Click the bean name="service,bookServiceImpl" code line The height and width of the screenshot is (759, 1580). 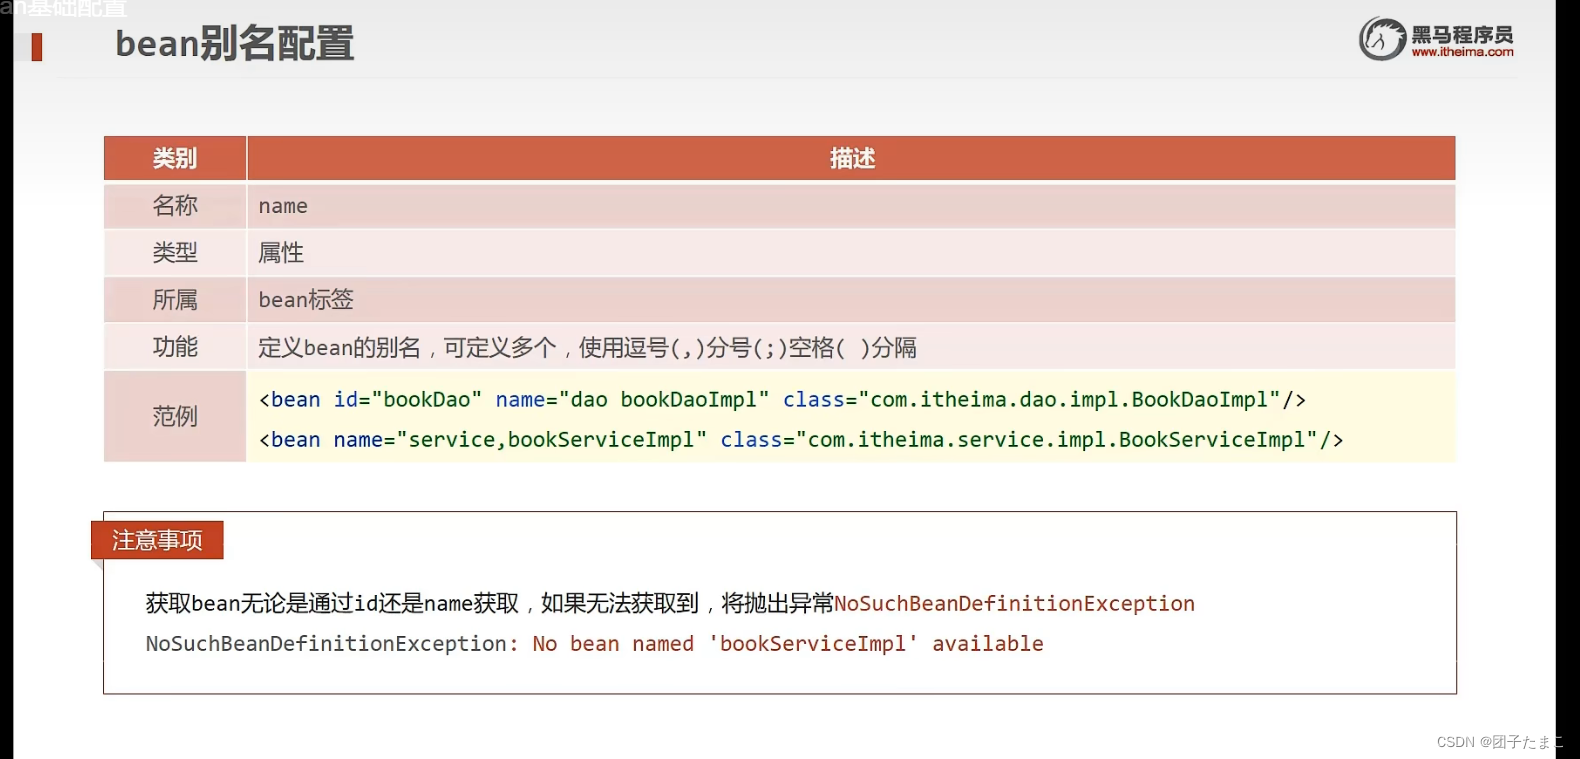(801, 440)
